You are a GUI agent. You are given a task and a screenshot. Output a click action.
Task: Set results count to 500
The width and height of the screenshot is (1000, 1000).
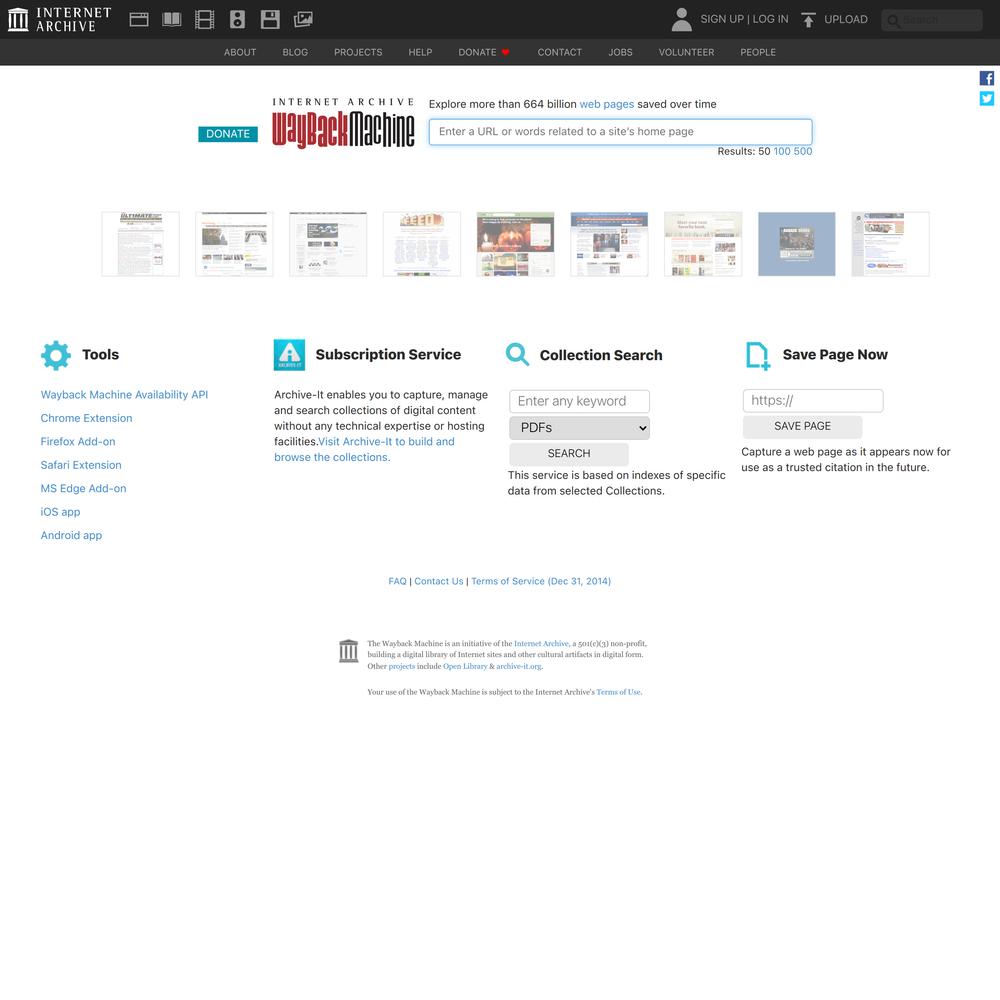803,151
